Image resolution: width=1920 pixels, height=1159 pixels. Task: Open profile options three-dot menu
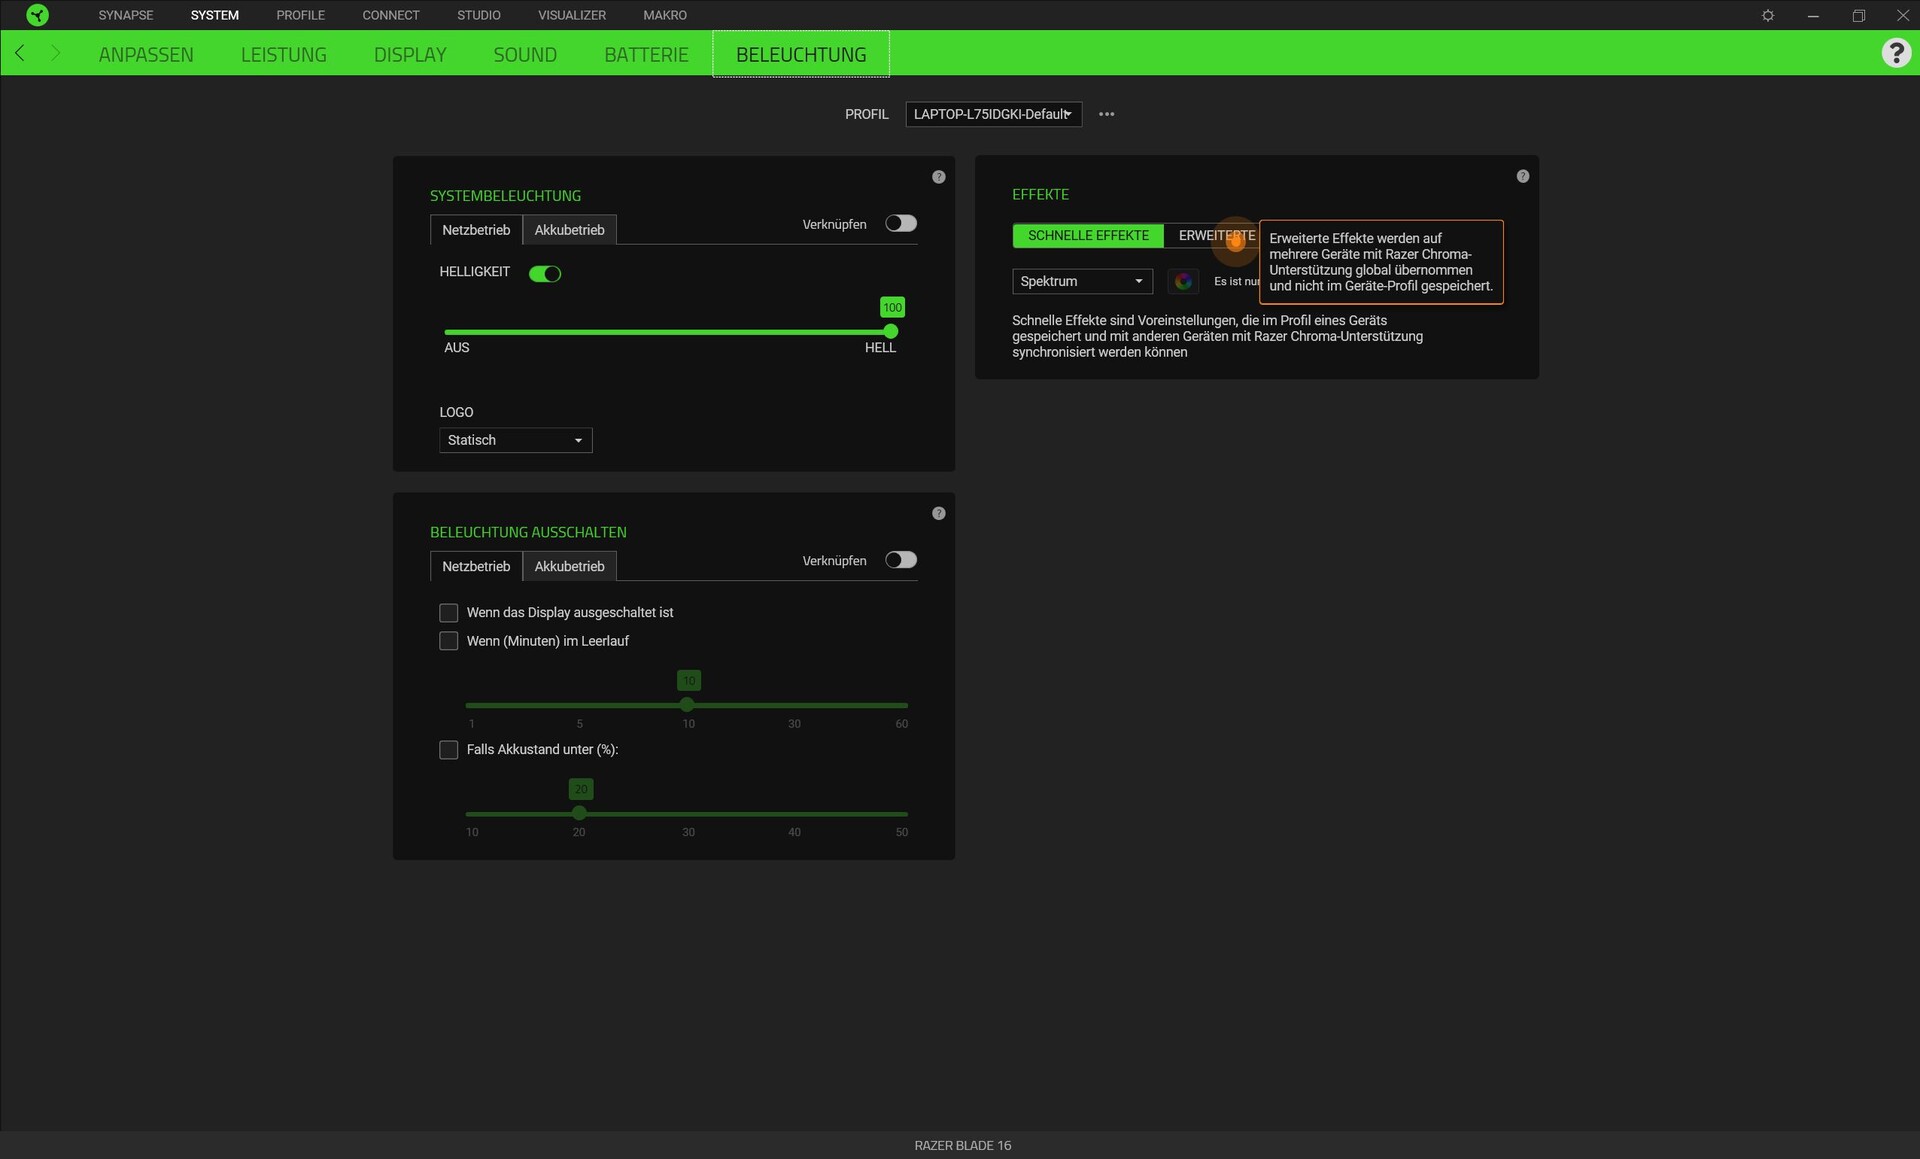(x=1106, y=114)
